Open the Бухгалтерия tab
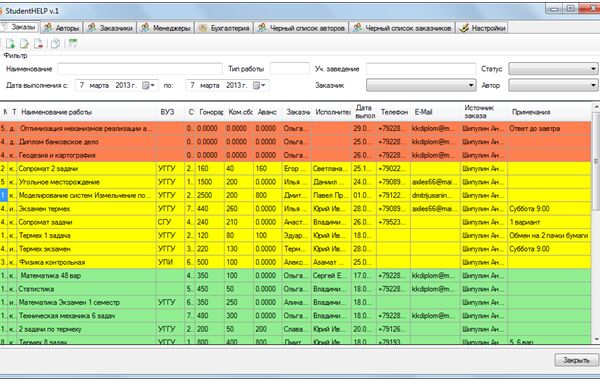The height and width of the screenshot is (381, 600). (x=224, y=28)
